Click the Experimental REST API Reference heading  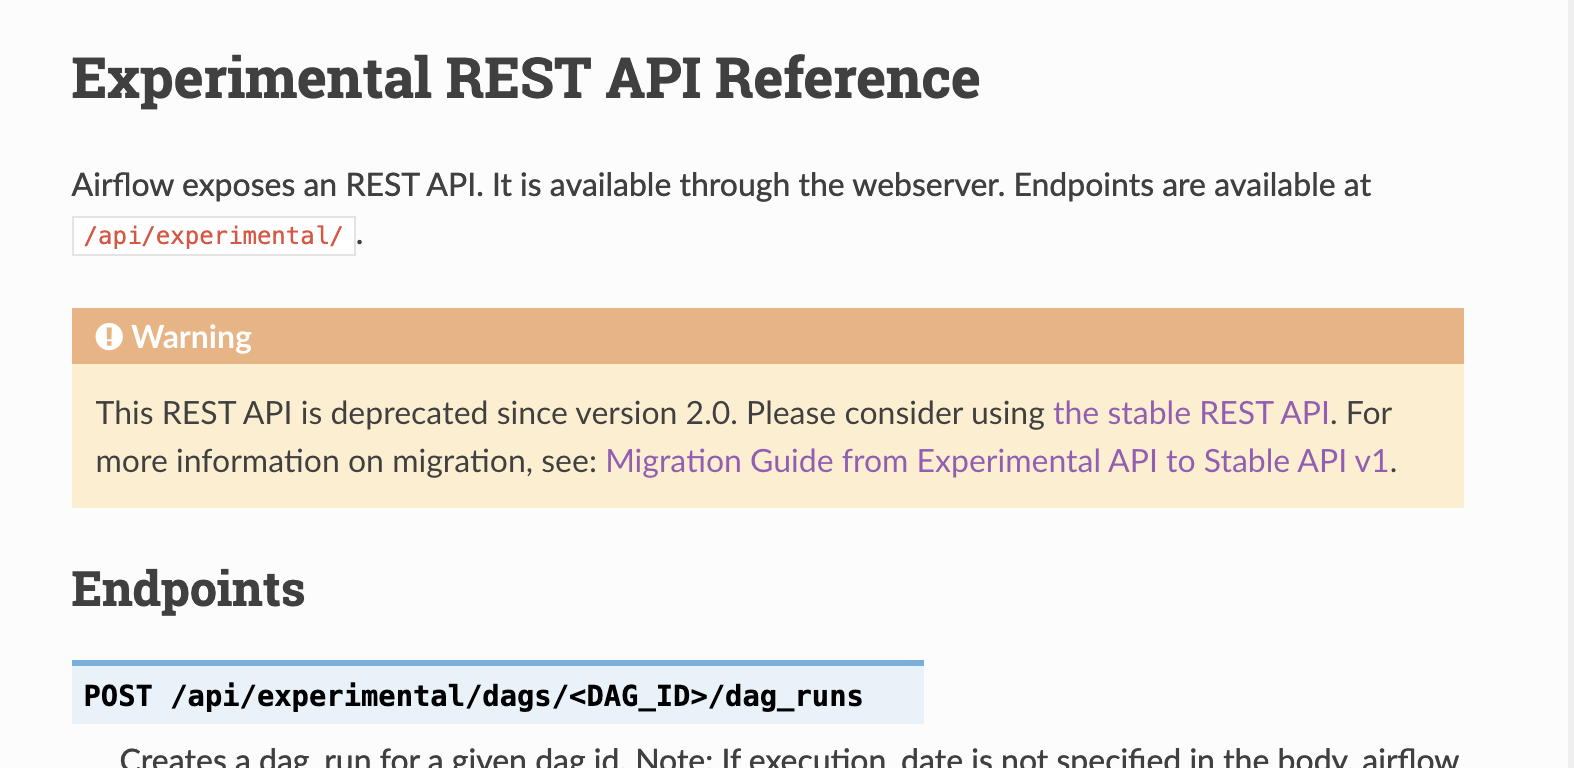pos(526,78)
